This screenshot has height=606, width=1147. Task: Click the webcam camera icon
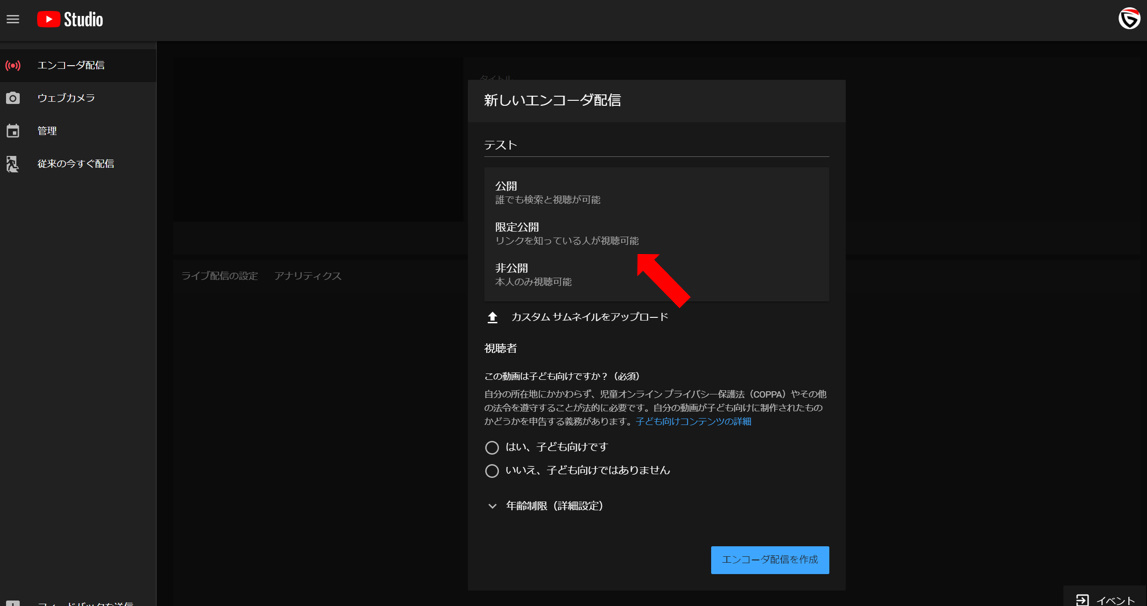coord(13,98)
